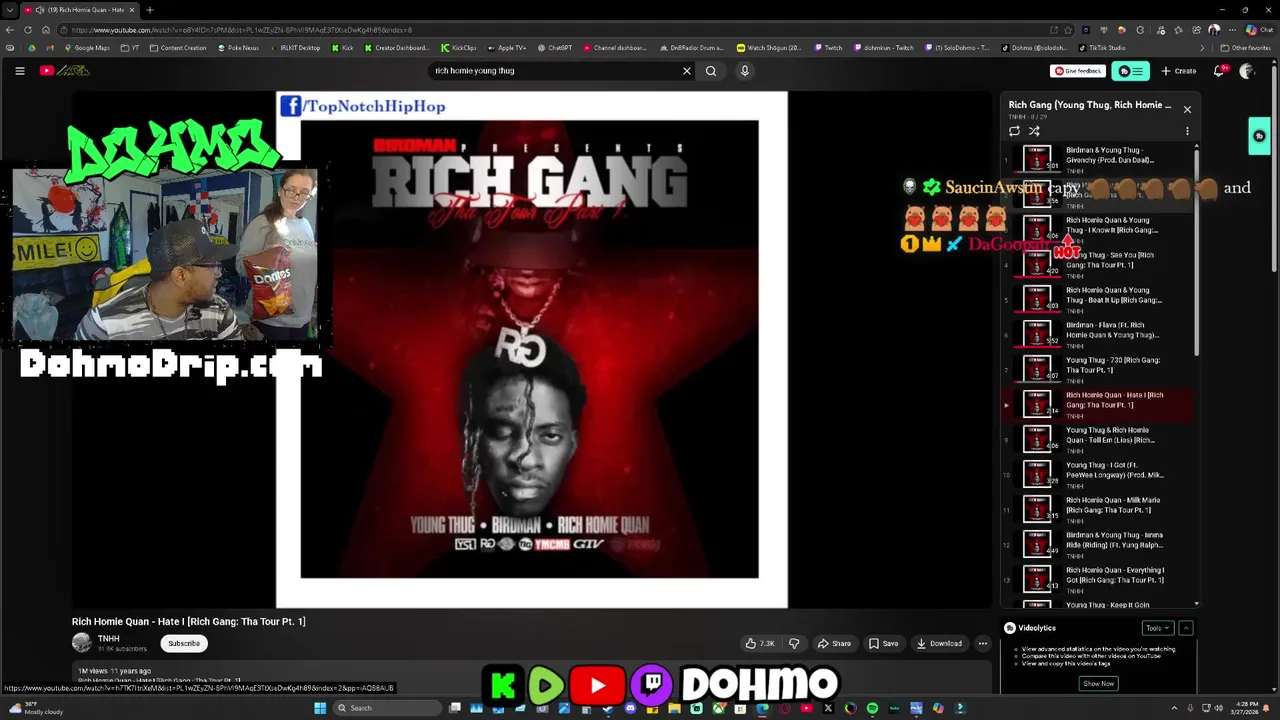Save the video to a playlist
Viewport: 1280px width, 720px height.
coord(883,644)
